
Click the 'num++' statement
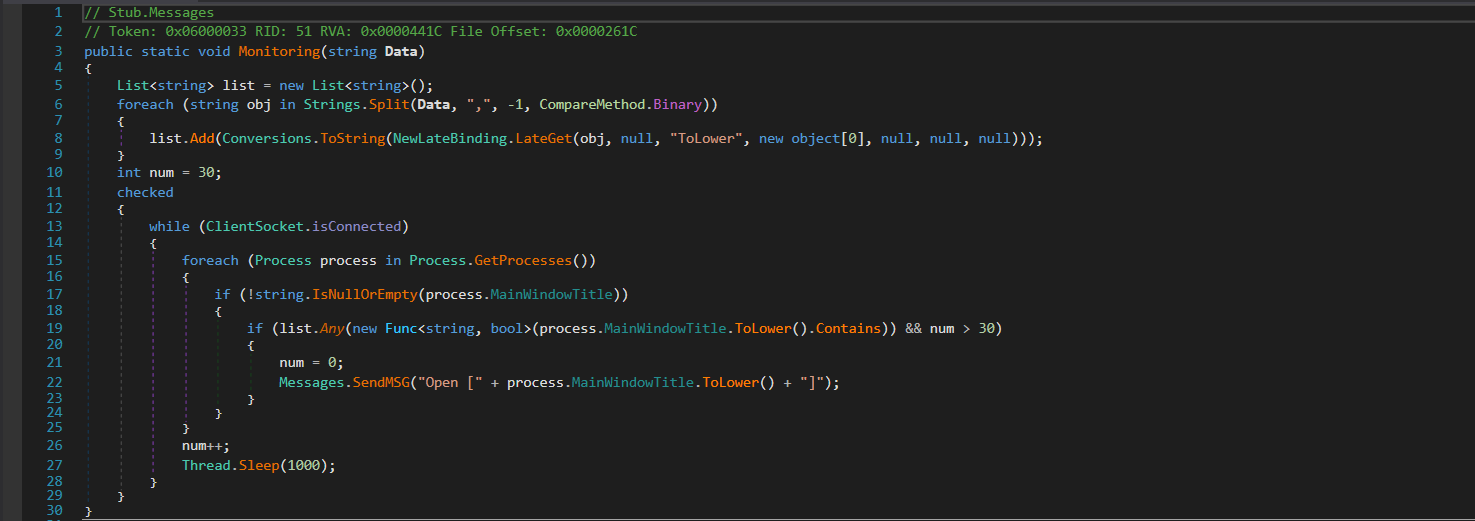coord(206,446)
